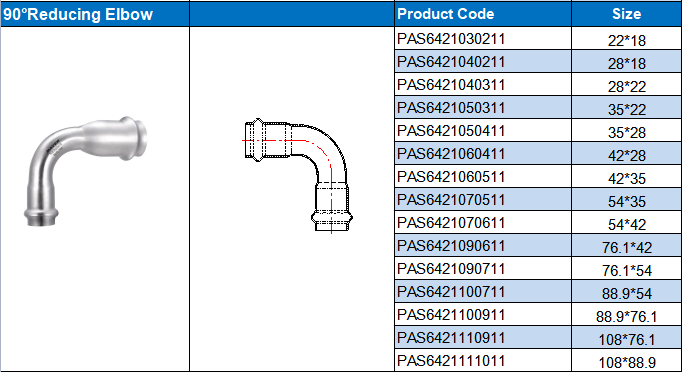Click product code PAS6421070611
The width and height of the screenshot is (682, 372).
click(x=483, y=223)
